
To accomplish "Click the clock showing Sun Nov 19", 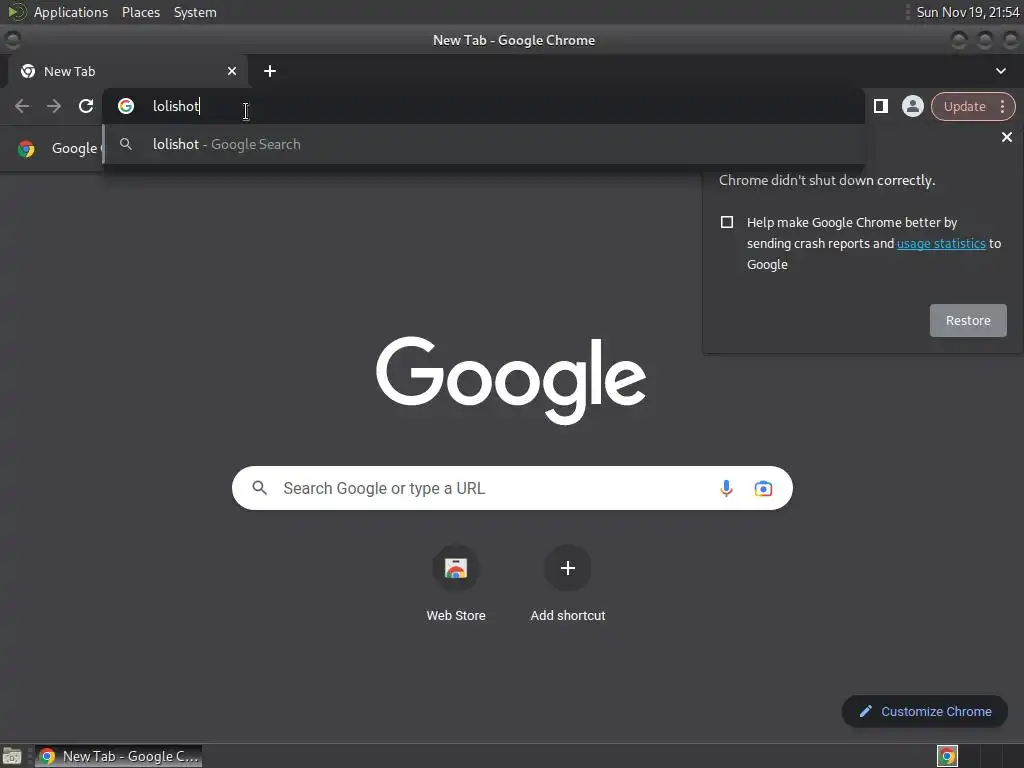I will click(x=967, y=12).
